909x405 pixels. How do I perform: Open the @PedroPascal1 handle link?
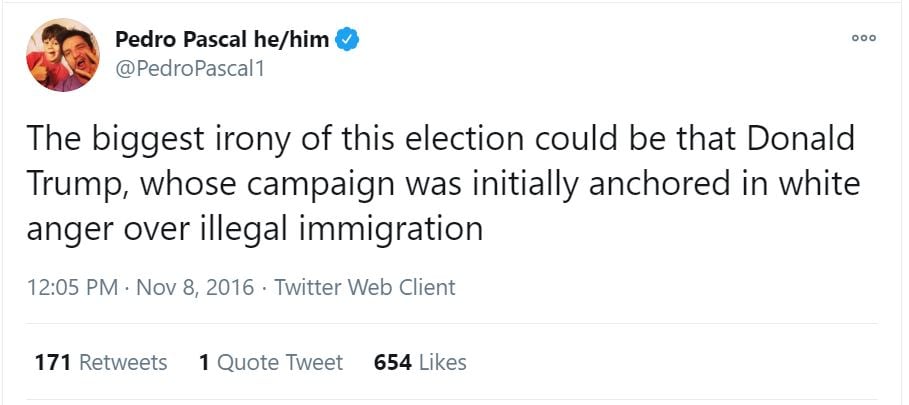[x=190, y=69]
